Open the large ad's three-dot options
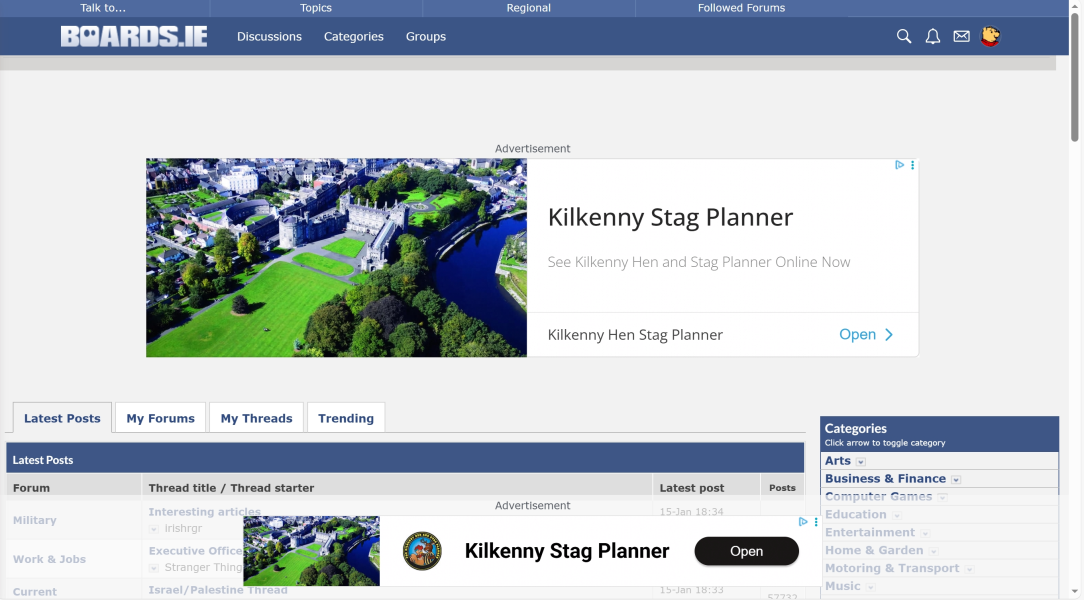The height and width of the screenshot is (600, 1084). tap(913, 165)
